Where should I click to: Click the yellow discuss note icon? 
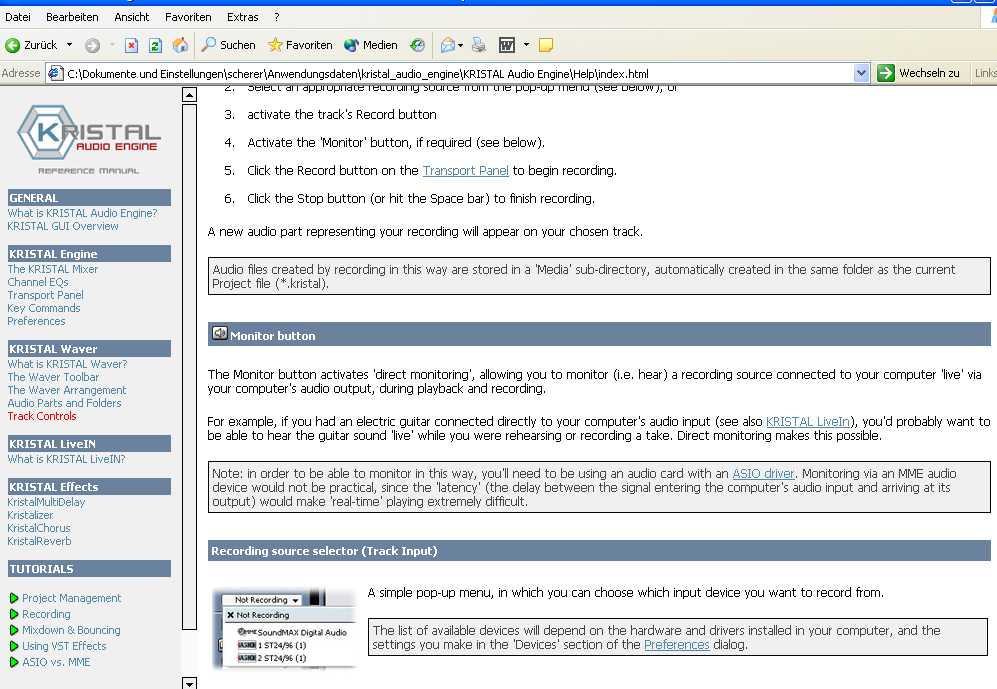(x=546, y=45)
